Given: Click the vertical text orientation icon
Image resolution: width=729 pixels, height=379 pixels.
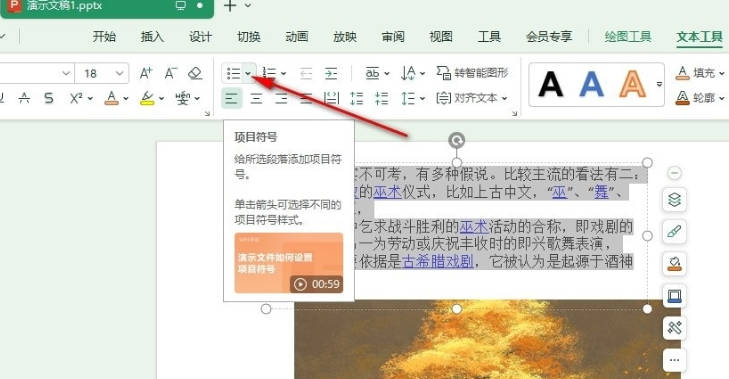Looking at the screenshot, I should coord(408,73).
